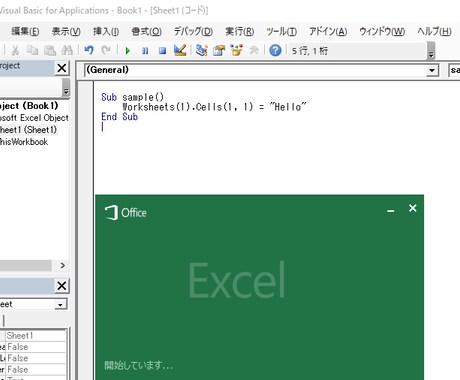
Task: Run the macro with the green play icon
Action: coord(127,51)
